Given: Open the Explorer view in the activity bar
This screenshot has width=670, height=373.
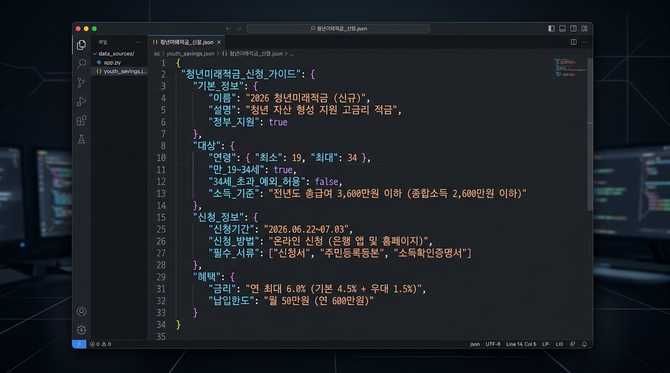Looking at the screenshot, I should point(81,45).
